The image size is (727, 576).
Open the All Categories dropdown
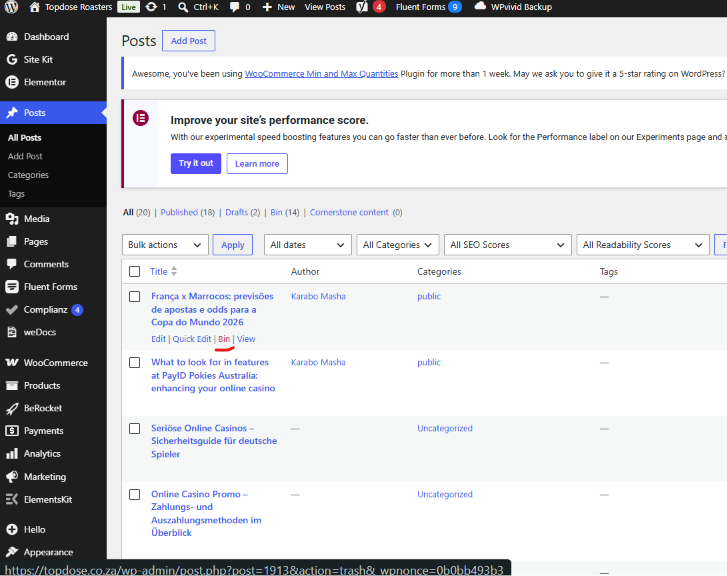point(398,245)
